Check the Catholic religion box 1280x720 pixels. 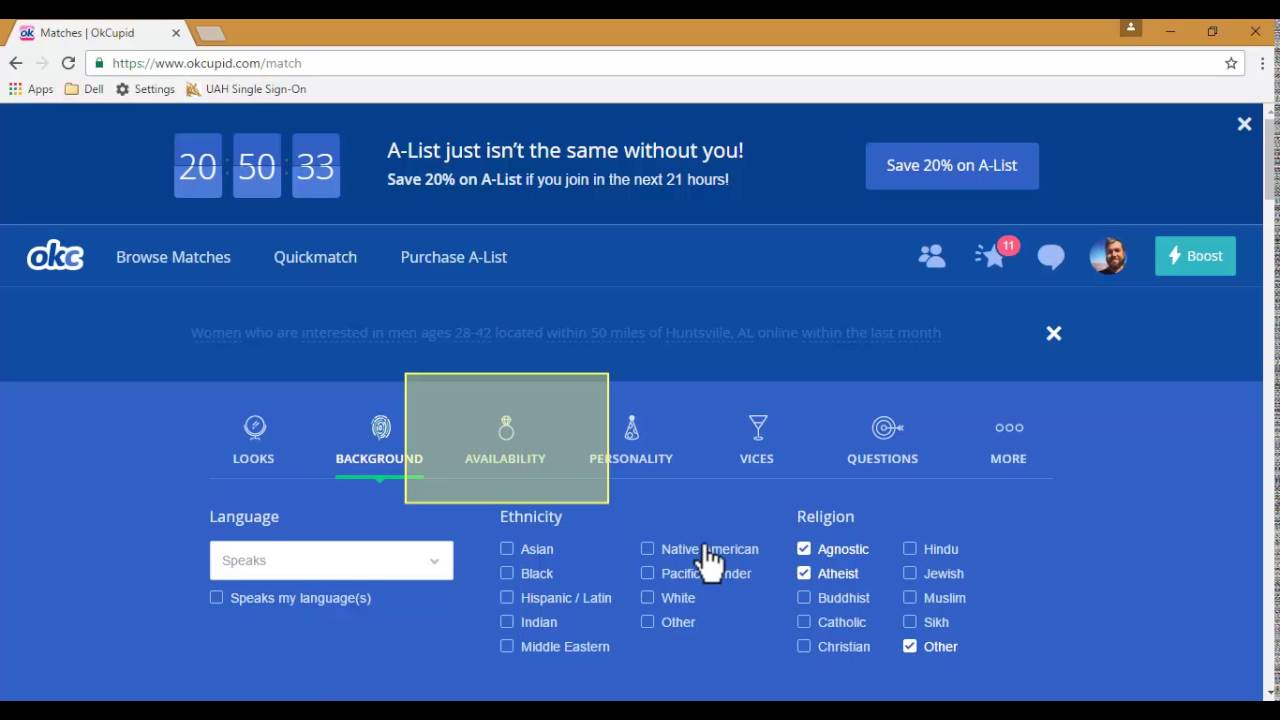click(x=804, y=621)
